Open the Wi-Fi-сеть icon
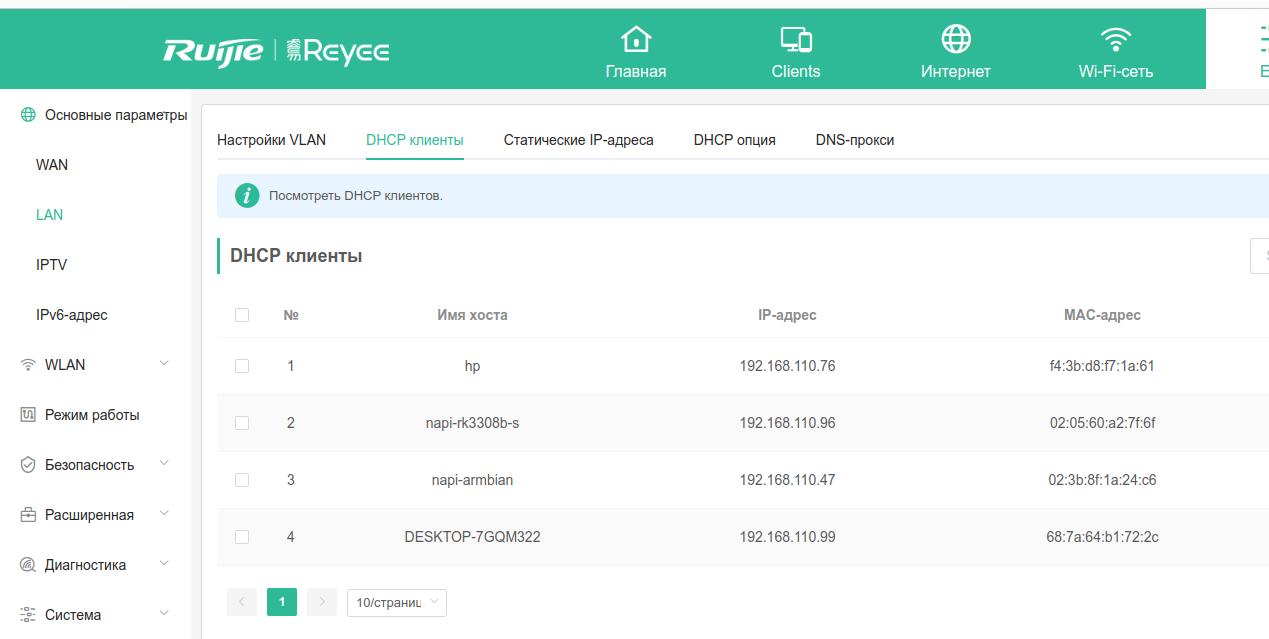 click(1115, 40)
